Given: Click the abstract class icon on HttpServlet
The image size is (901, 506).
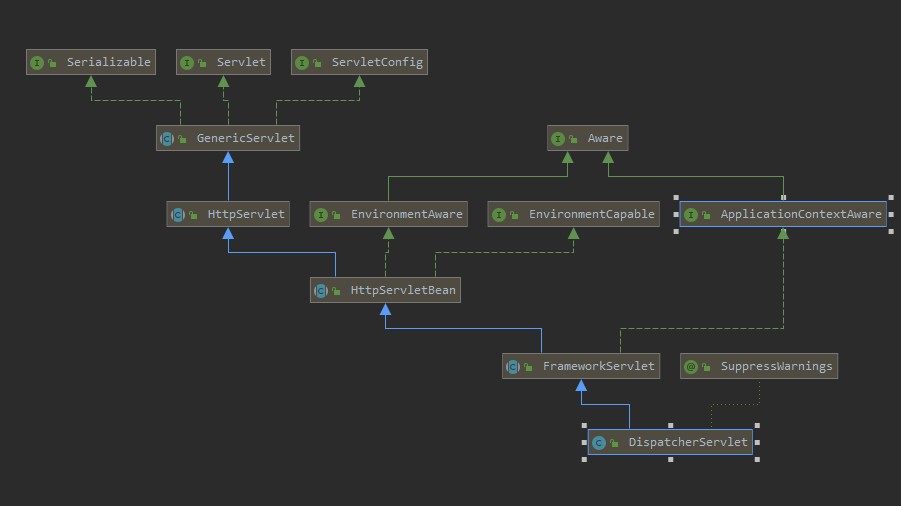Looking at the screenshot, I should point(177,214).
